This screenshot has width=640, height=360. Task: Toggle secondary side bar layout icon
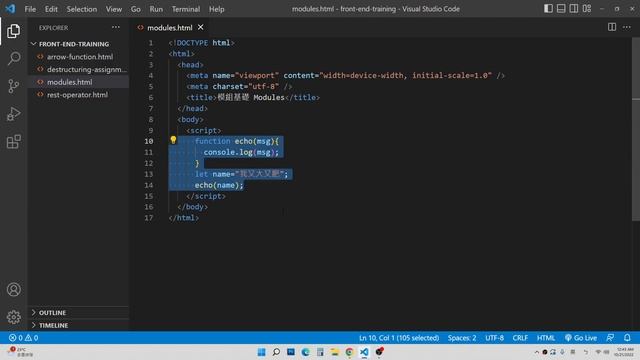coord(574,9)
